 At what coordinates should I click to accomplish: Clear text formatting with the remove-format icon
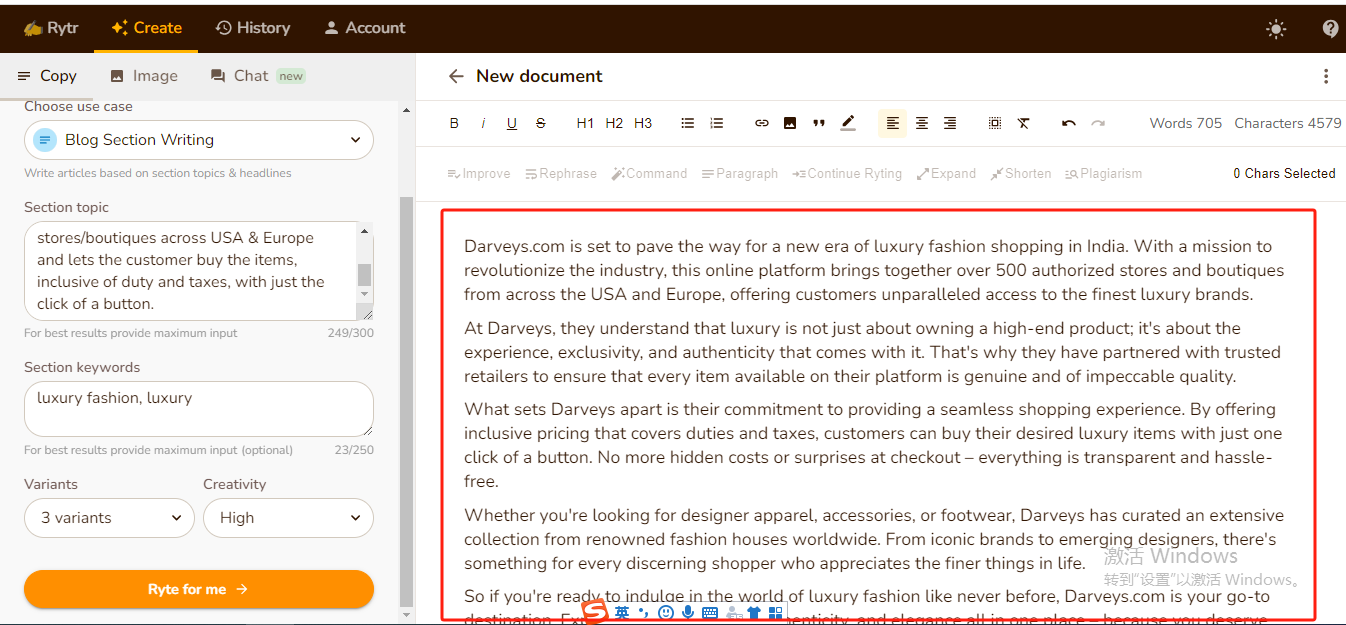[1024, 123]
